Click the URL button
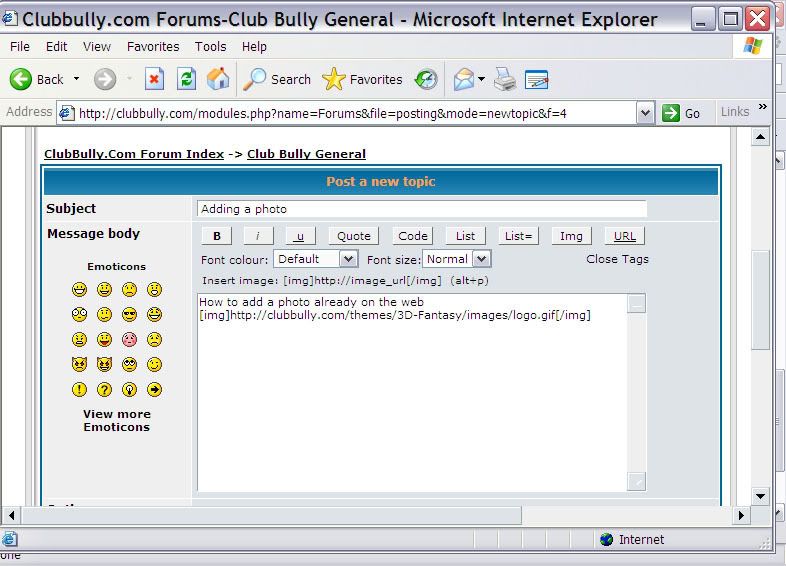Screen dimensions: 786x566 625,236
